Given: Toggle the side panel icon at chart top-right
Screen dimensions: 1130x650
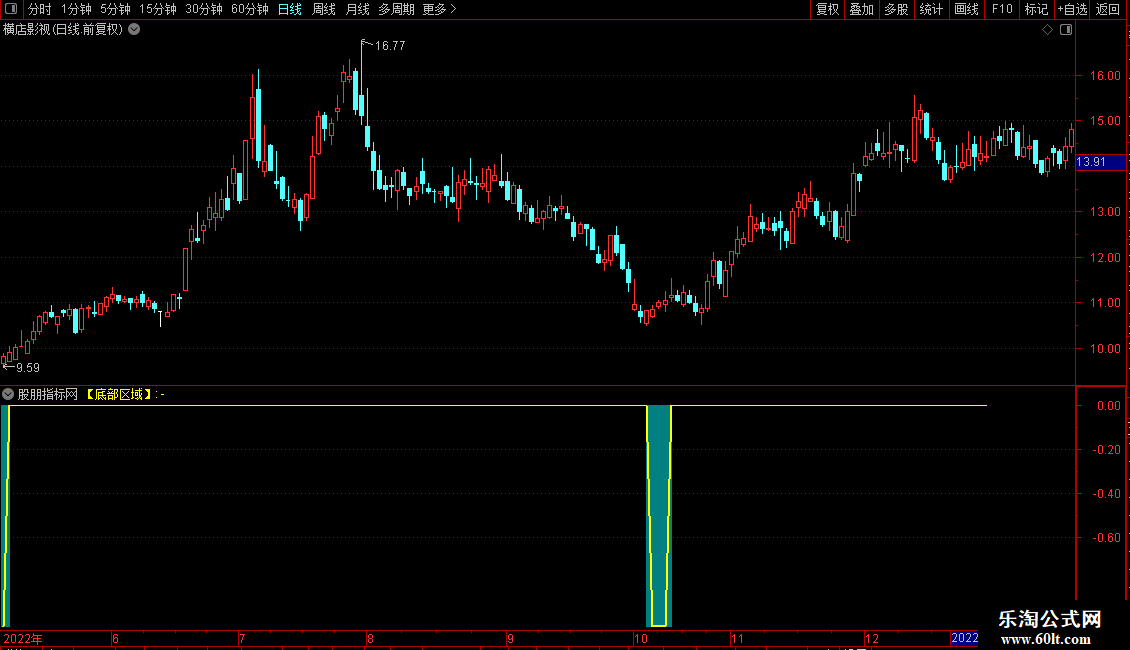Looking at the screenshot, I should (1066, 30).
